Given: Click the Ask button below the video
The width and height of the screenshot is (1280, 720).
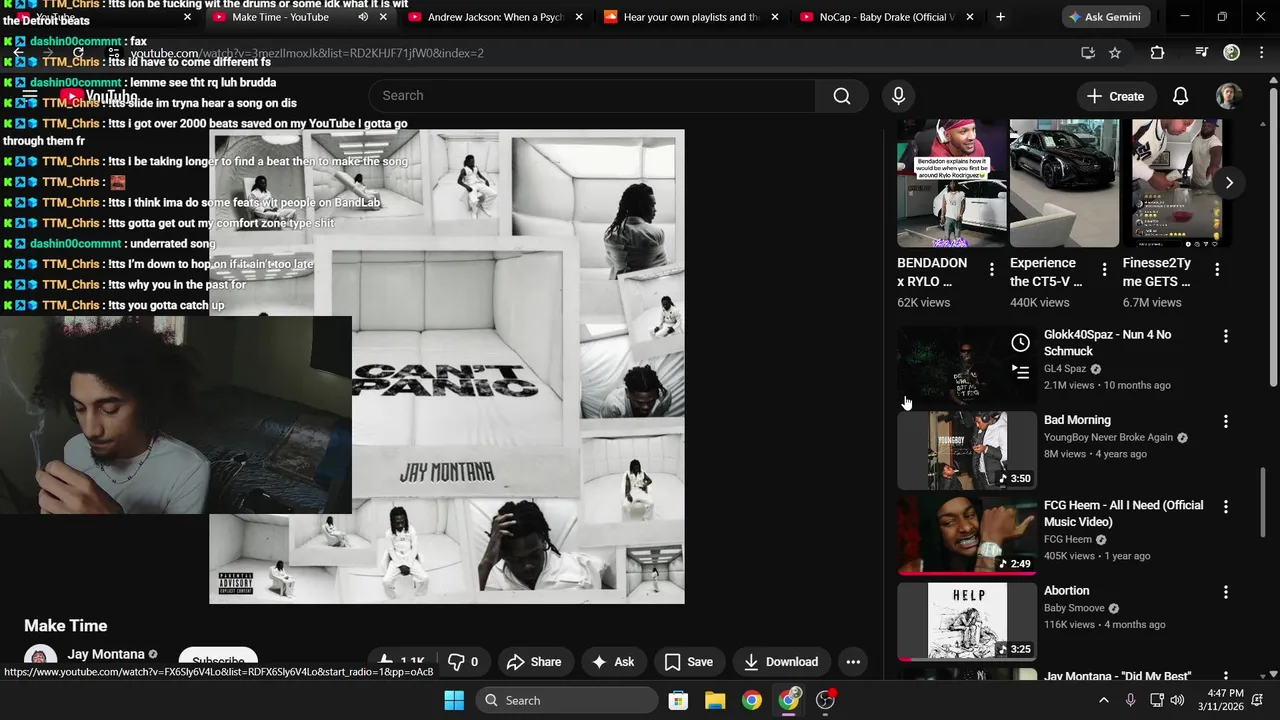Looking at the screenshot, I should point(613,662).
